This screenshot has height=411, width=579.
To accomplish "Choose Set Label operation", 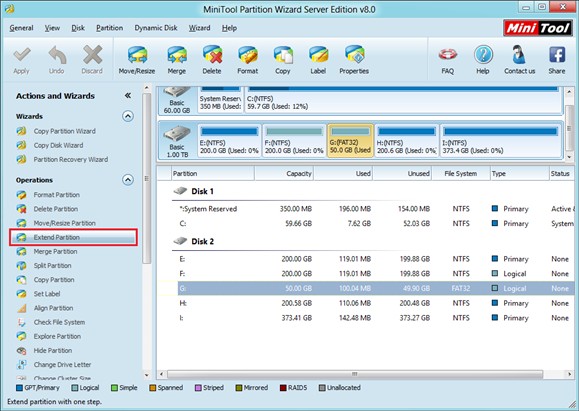I will click(x=38, y=294).
